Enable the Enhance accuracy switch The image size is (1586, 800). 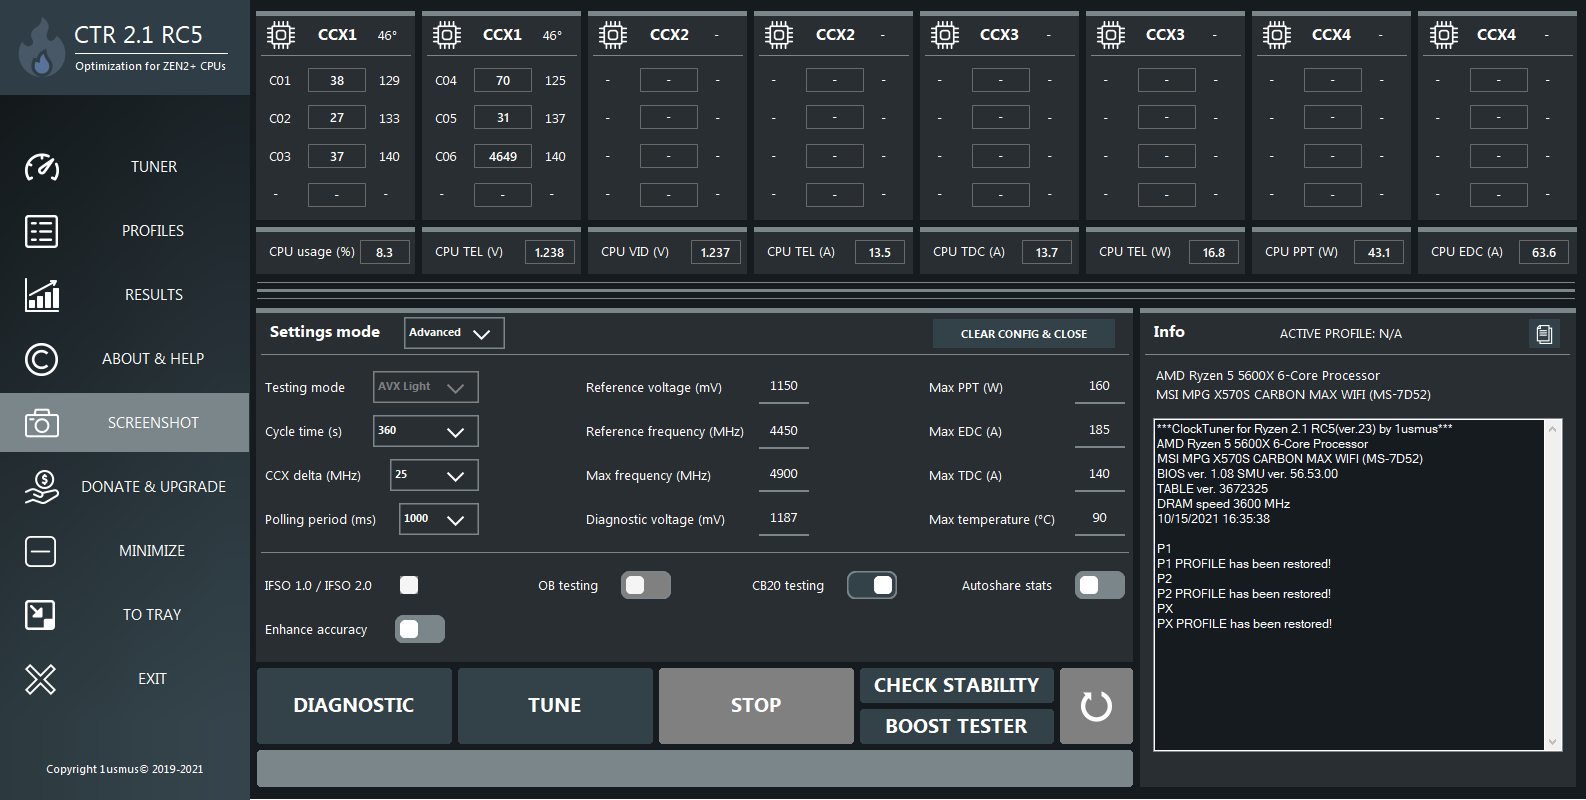tap(420, 630)
